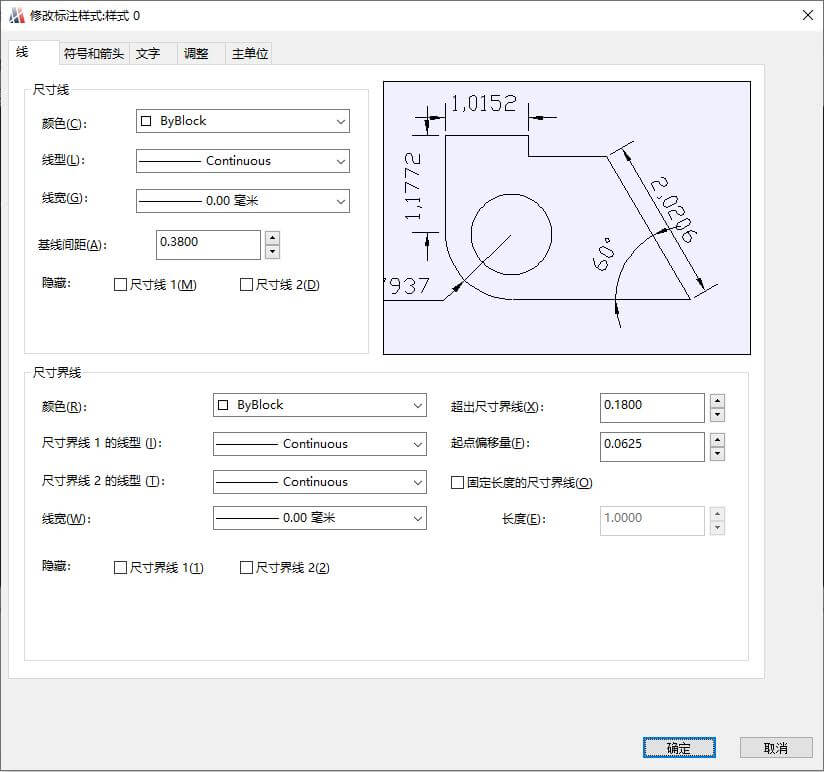Click the 起点偏移量(F) input field
824x772 pixels.
coord(652,447)
